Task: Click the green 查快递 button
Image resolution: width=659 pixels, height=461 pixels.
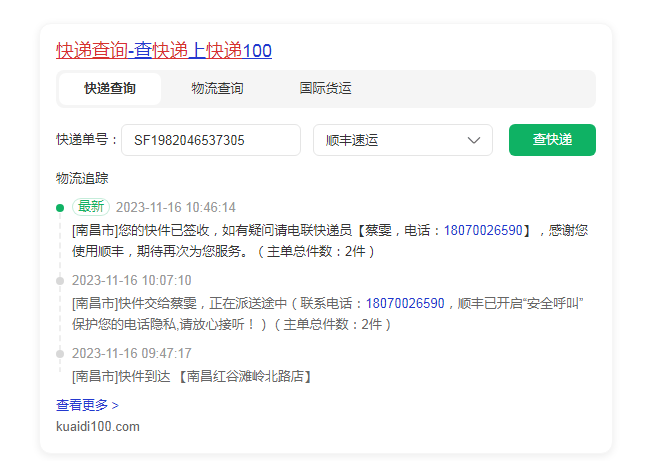Action: point(552,140)
